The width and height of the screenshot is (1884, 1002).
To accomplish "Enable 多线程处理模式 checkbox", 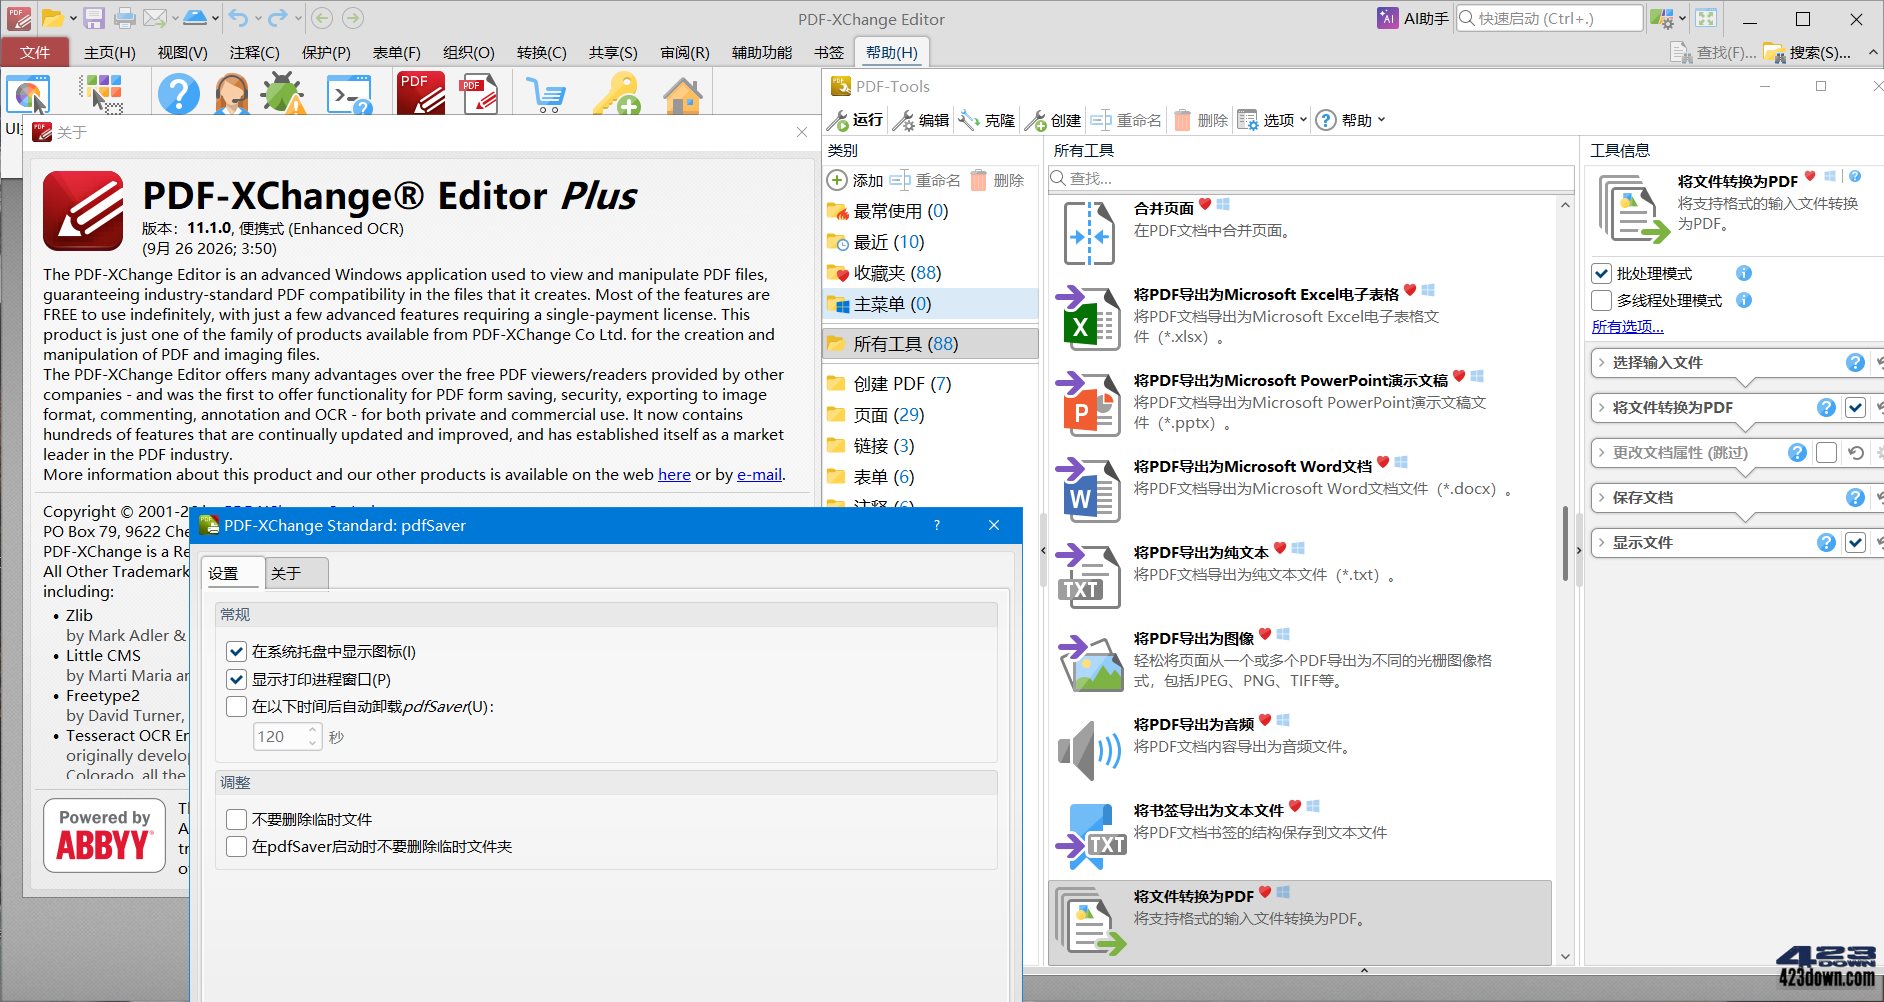I will pyautogui.click(x=1602, y=300).
